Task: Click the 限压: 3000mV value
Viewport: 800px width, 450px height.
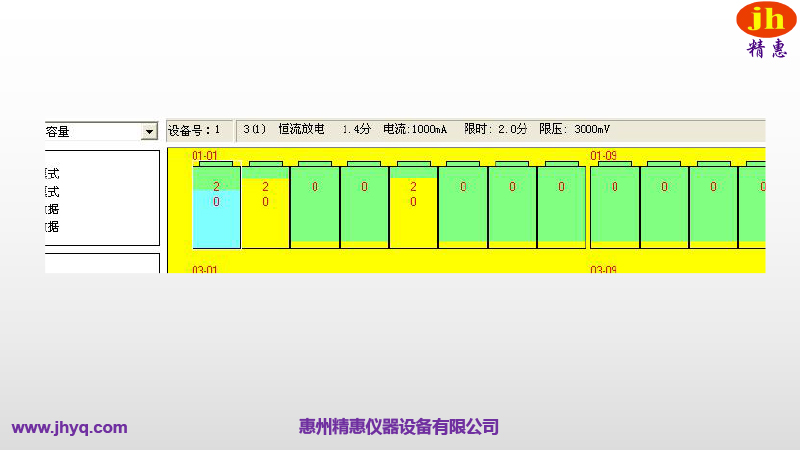Action: [x=574, y=129]
